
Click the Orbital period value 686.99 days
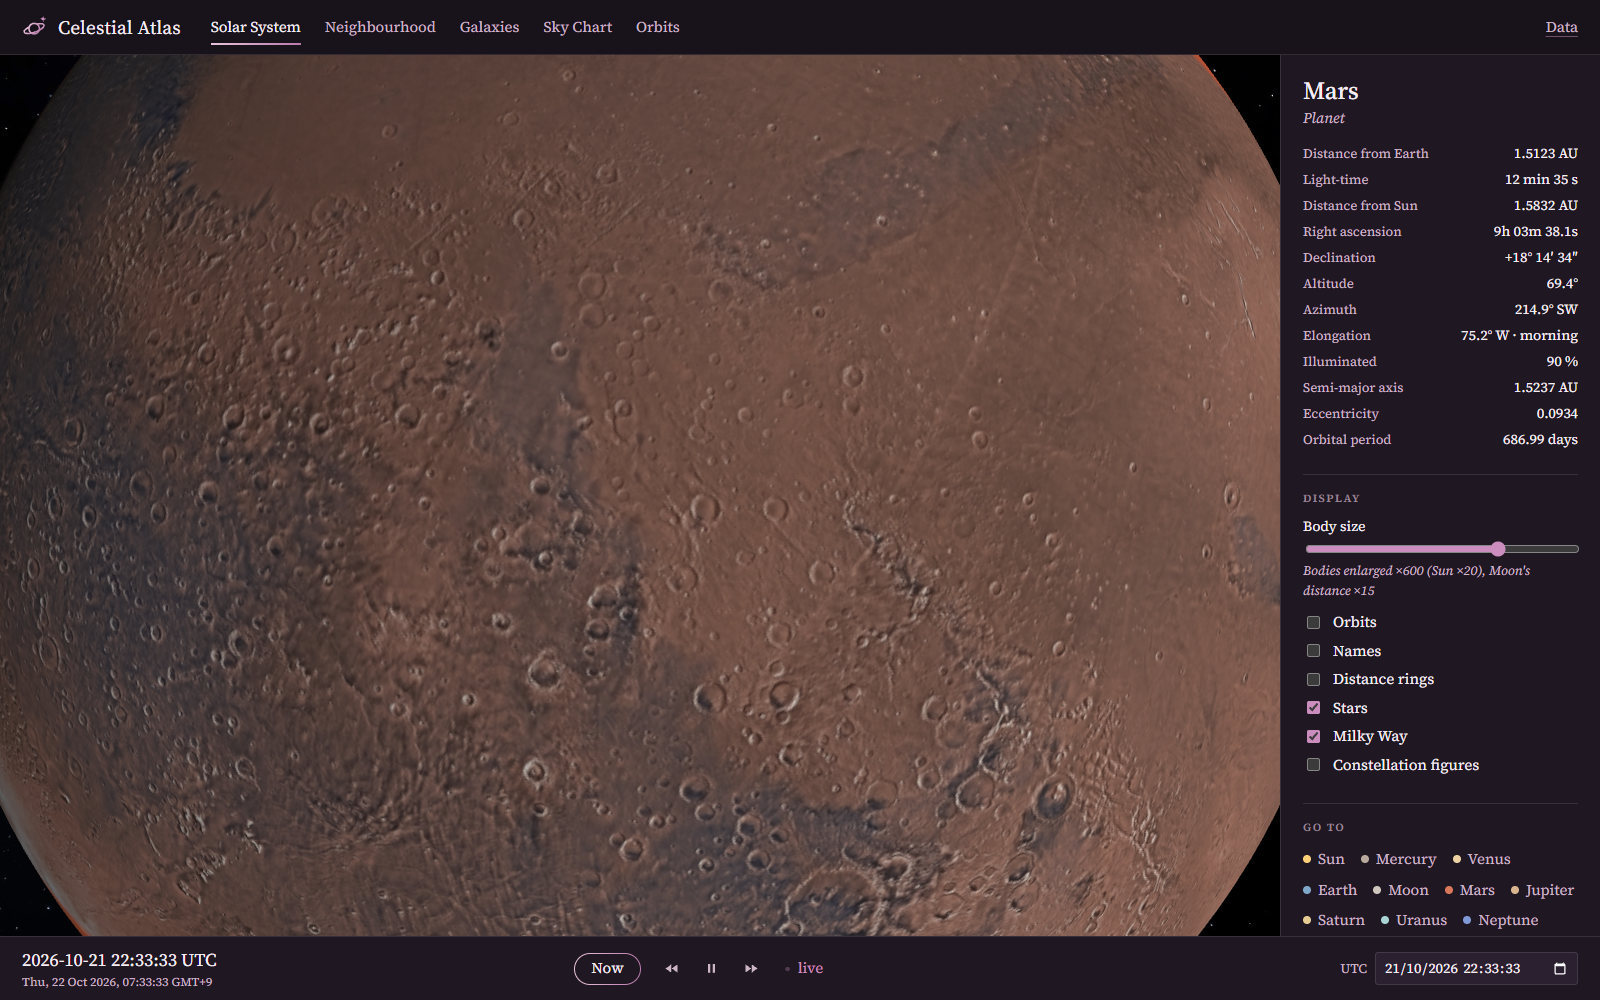point(1540,439)
